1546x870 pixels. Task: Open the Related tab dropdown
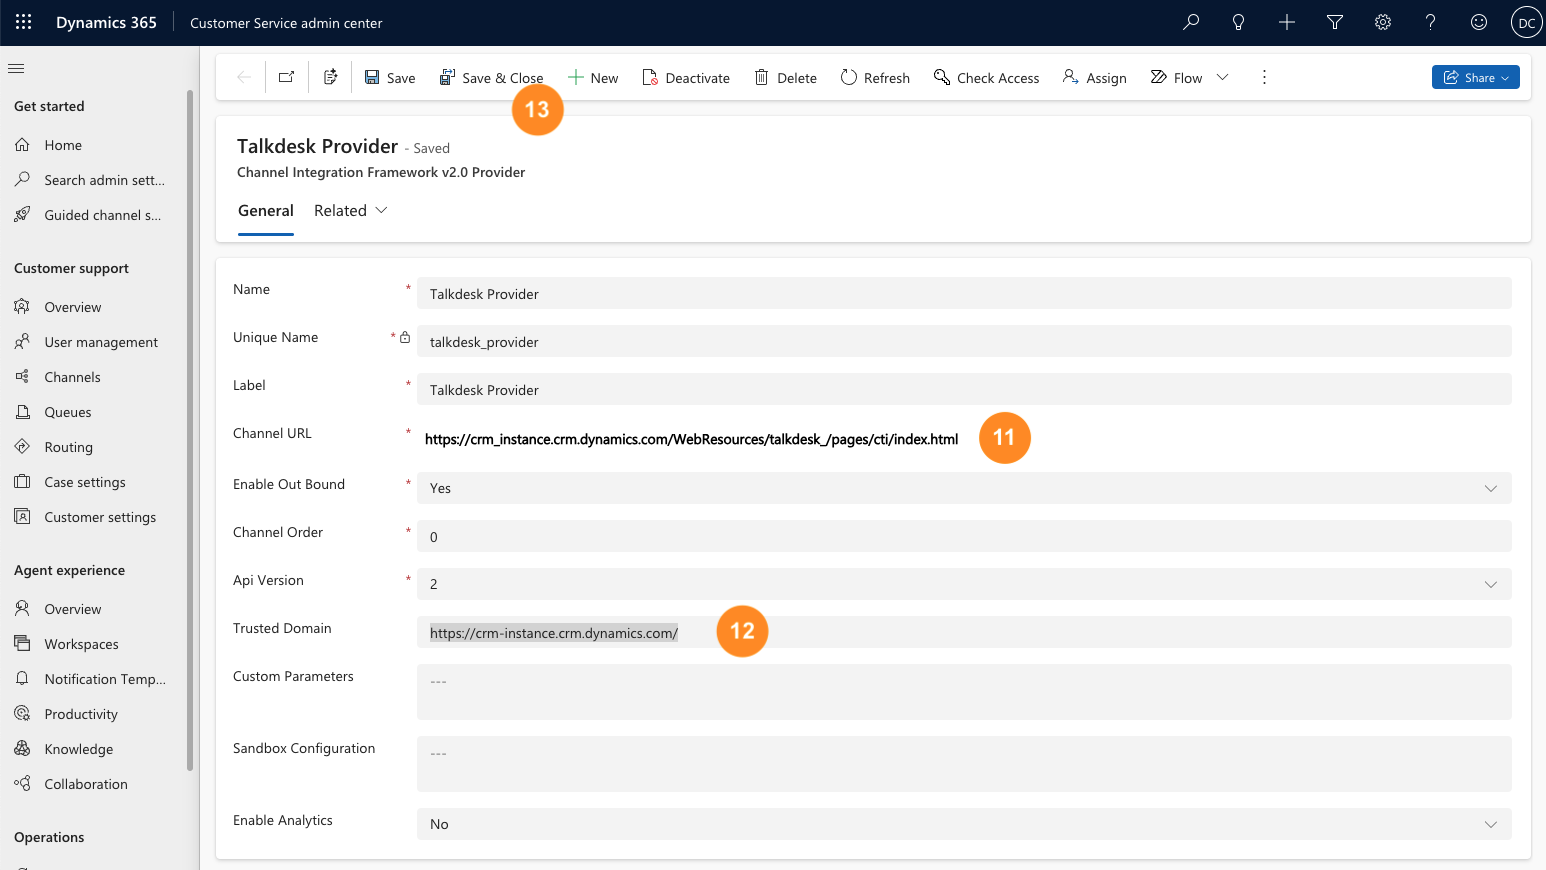(350, 211)
